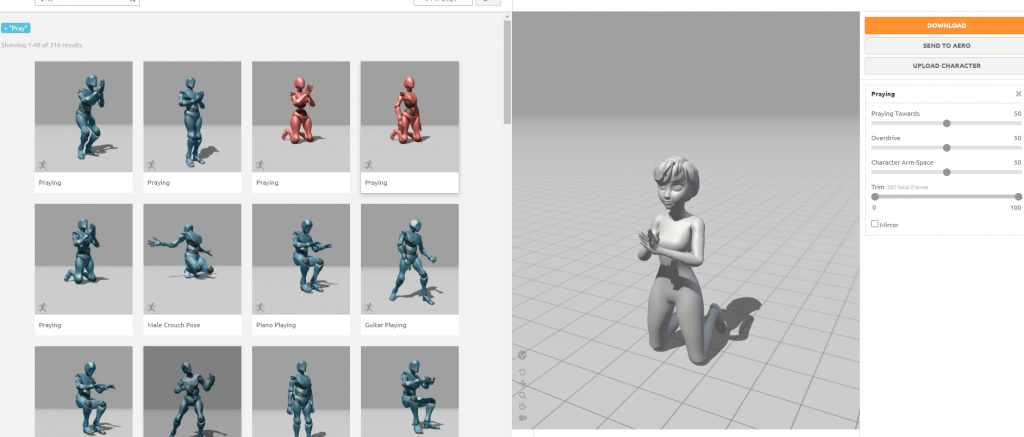
Task: Click the reset camera rotation arrow icon
Action: [x=522, y=372]
